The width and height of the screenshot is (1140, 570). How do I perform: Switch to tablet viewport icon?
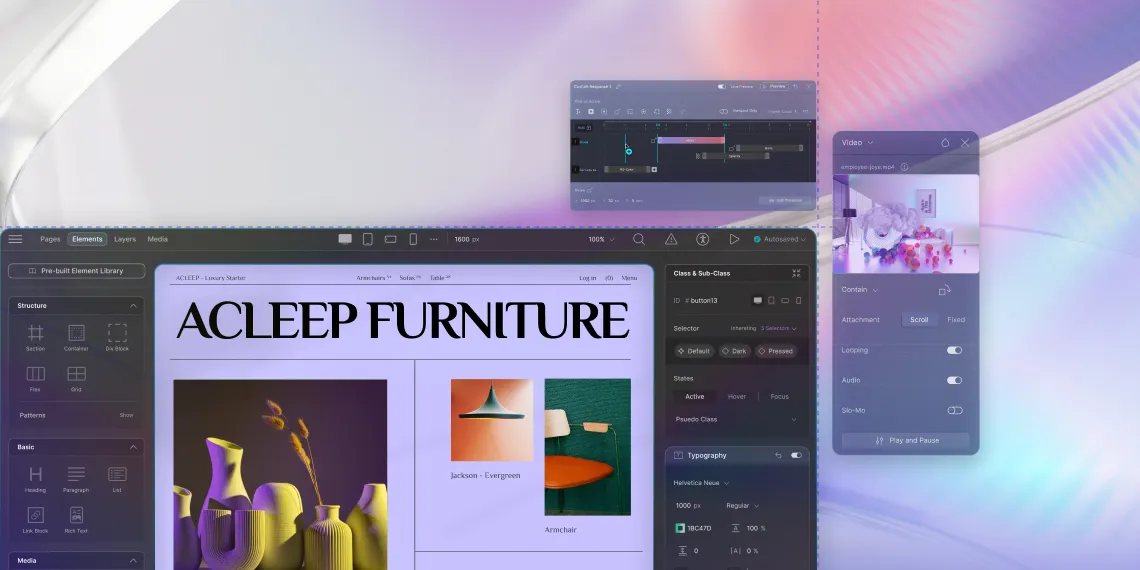367,239
